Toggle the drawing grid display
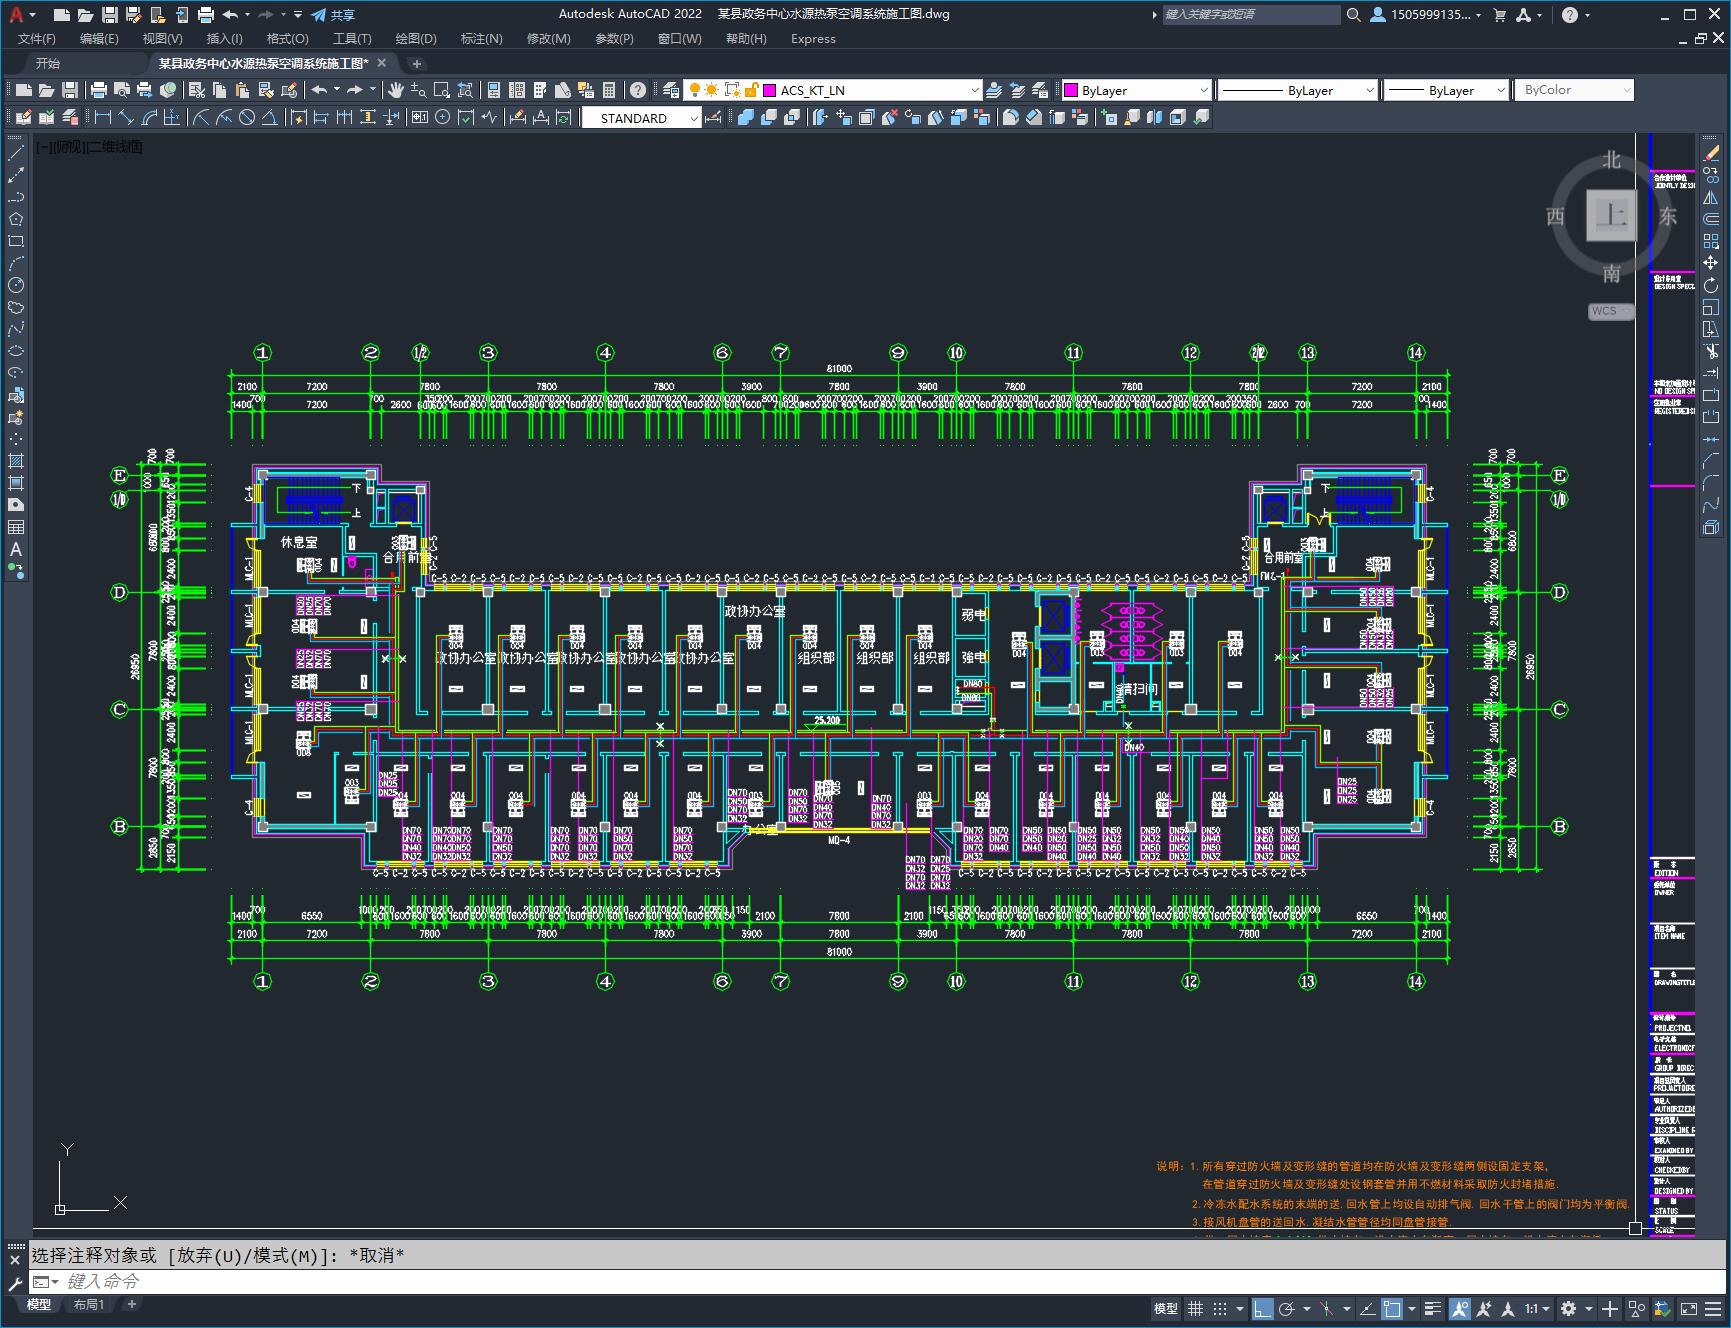The height and width of the screenshot is (1328, 1731). point(1195,1308)
